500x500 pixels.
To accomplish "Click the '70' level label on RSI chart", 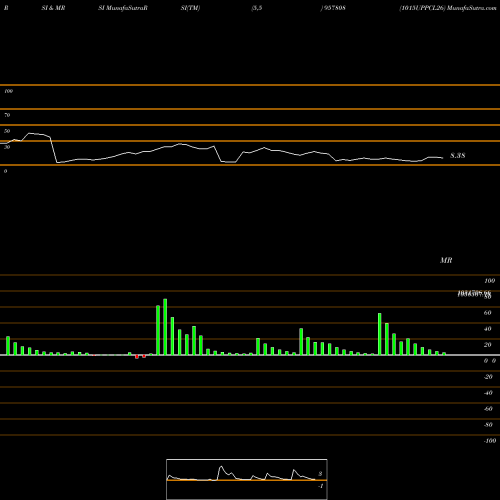I will (x=7, y=115).
